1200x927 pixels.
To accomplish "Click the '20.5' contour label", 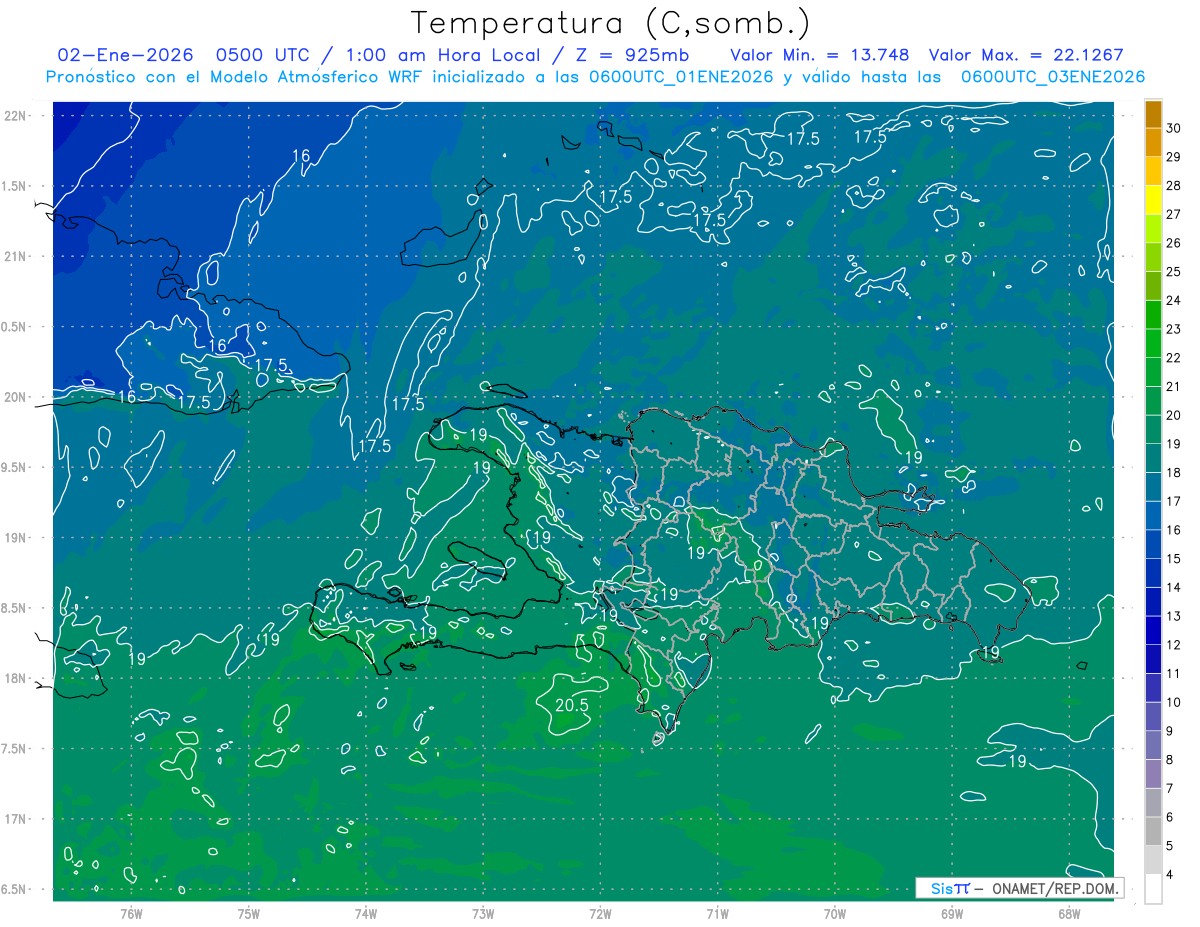I will [570, 704].
